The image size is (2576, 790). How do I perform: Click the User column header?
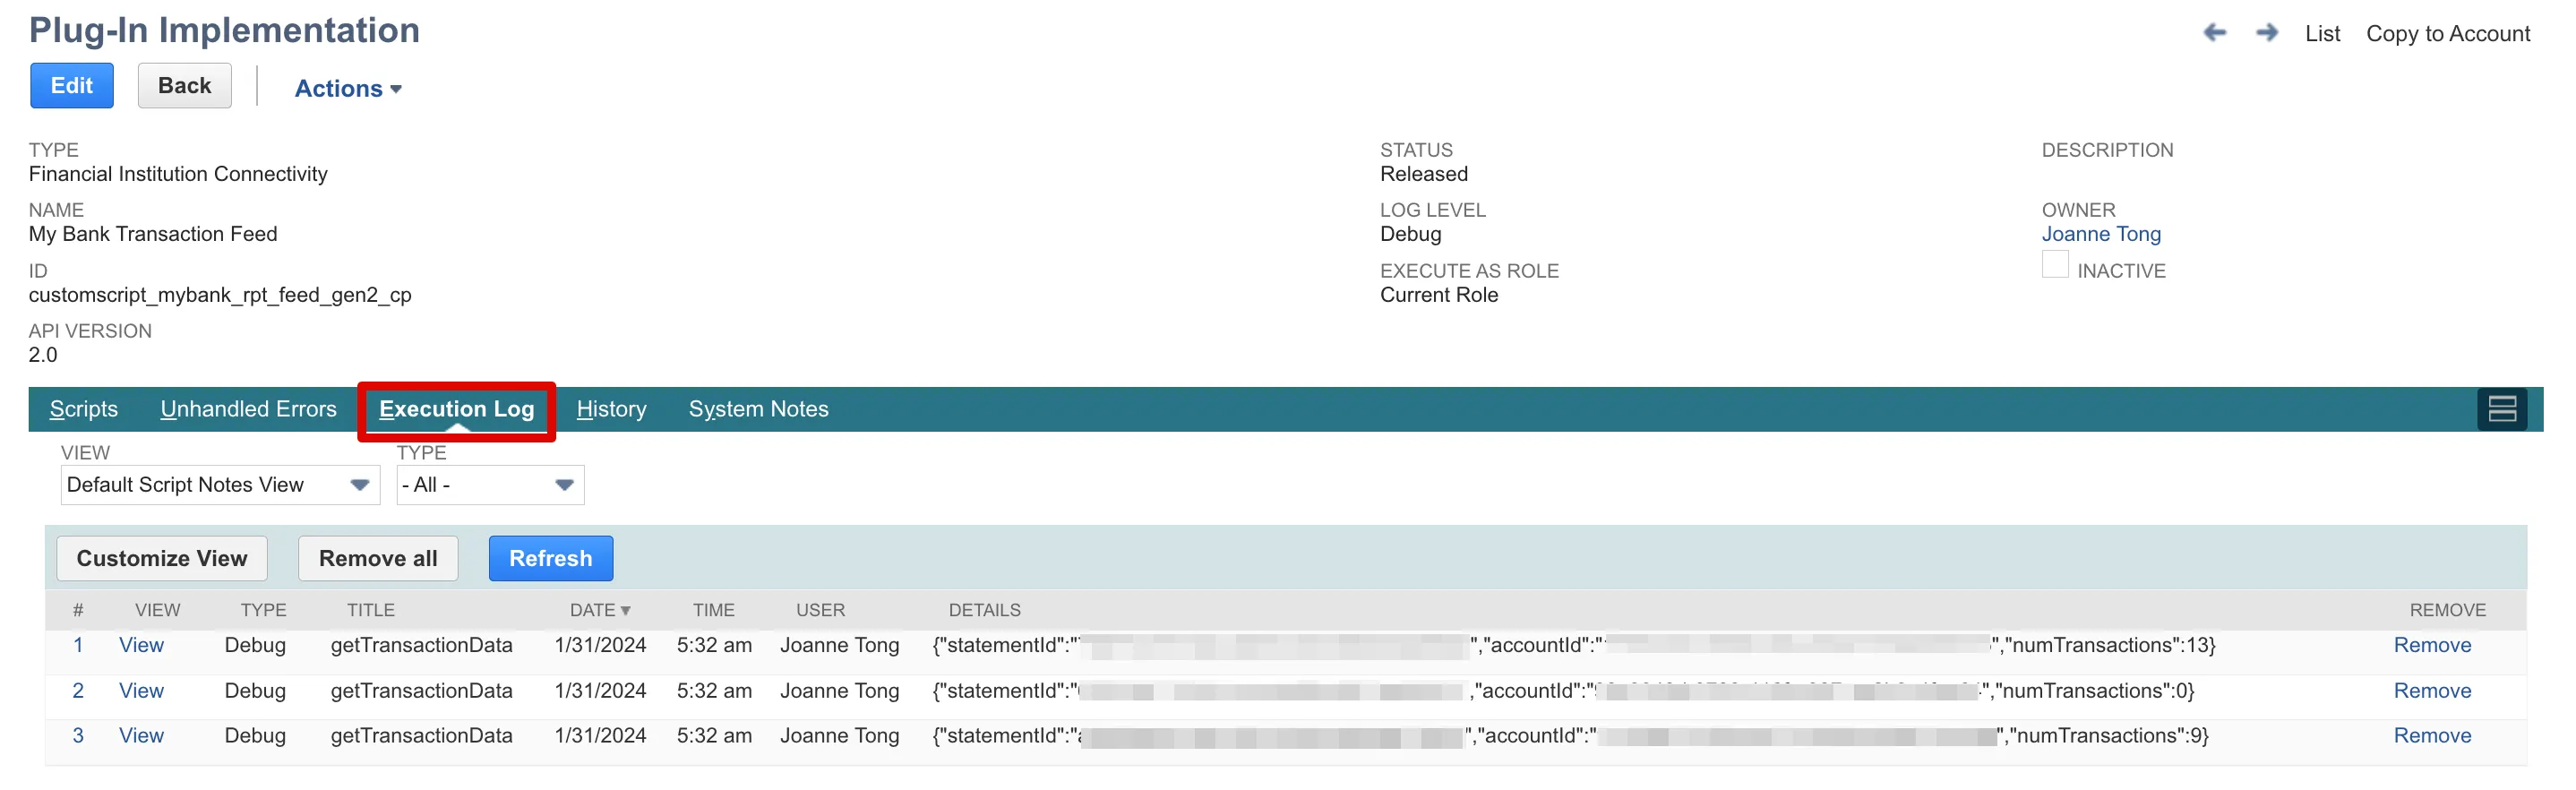coord(820,610)
